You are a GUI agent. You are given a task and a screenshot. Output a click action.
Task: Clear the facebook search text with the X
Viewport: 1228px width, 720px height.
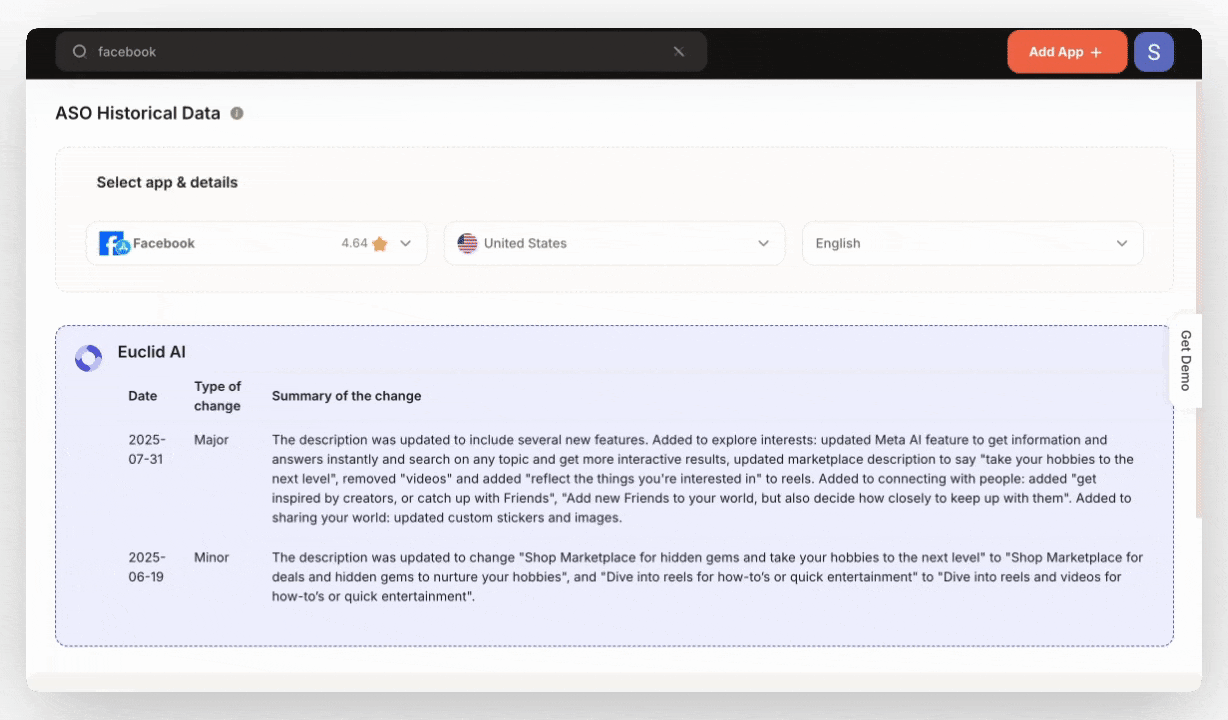679,52
